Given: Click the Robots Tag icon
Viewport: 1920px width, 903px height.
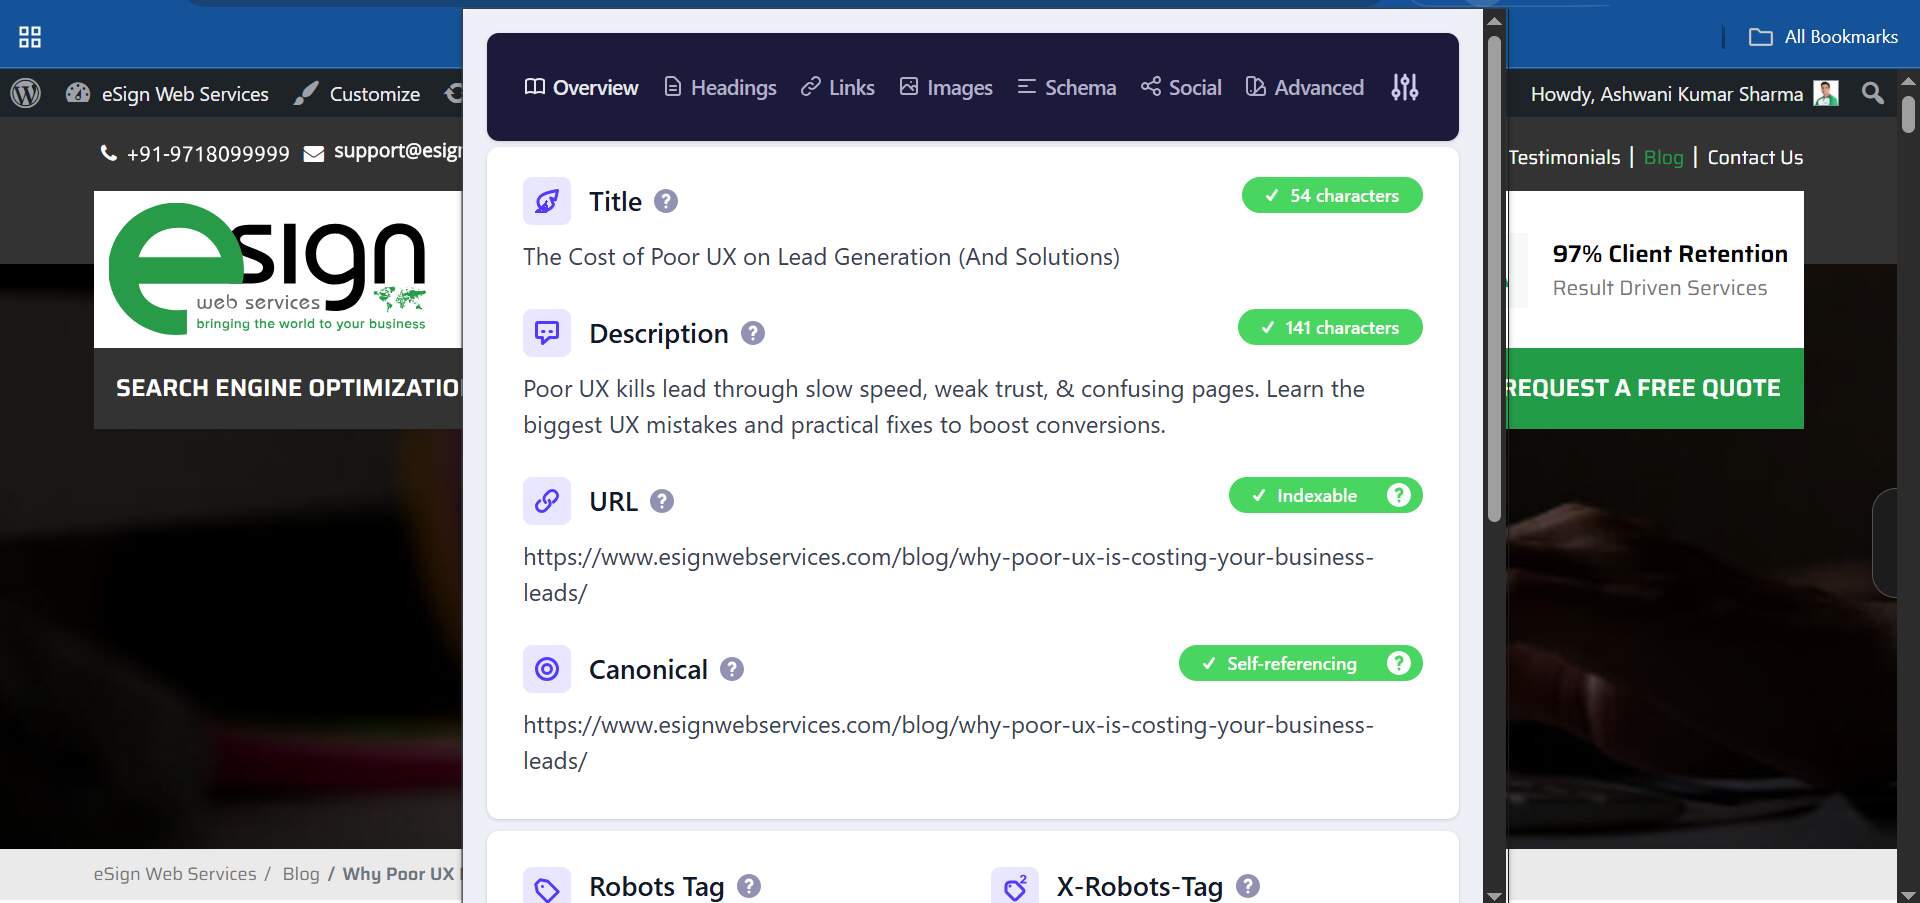Looking at the screenshot, I should 547,886.
